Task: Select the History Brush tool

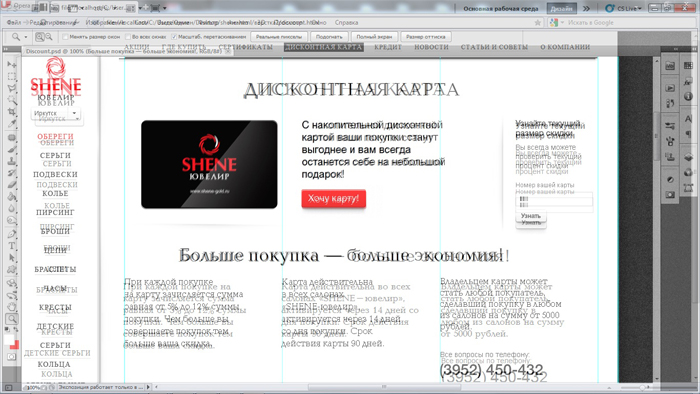Action: 12,173
